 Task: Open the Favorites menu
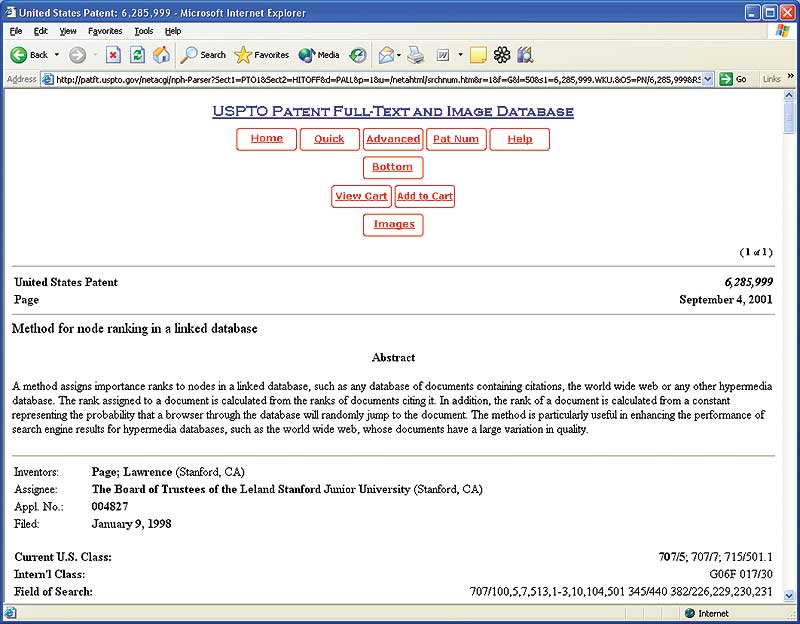point(105,31)
